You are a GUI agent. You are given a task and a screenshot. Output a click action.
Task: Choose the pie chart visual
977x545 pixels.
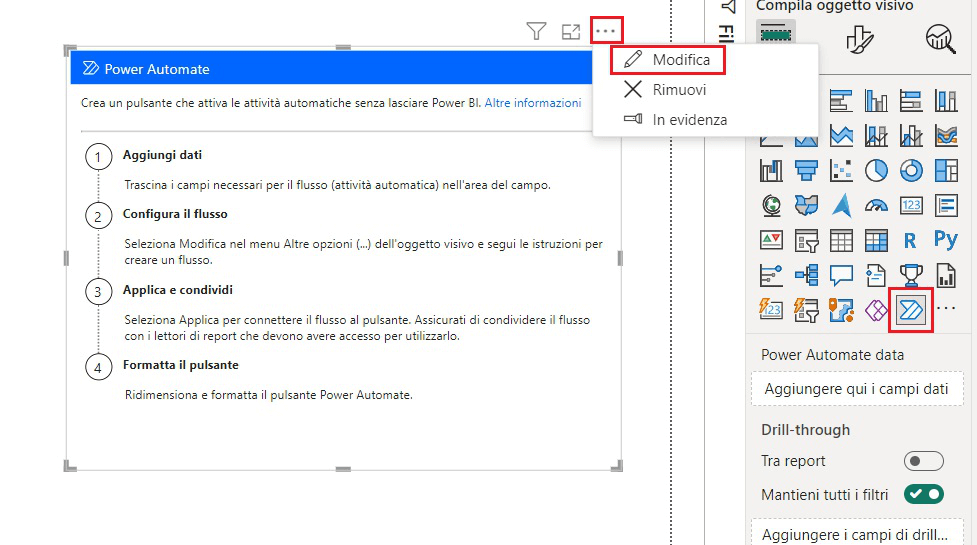point(875,171)
